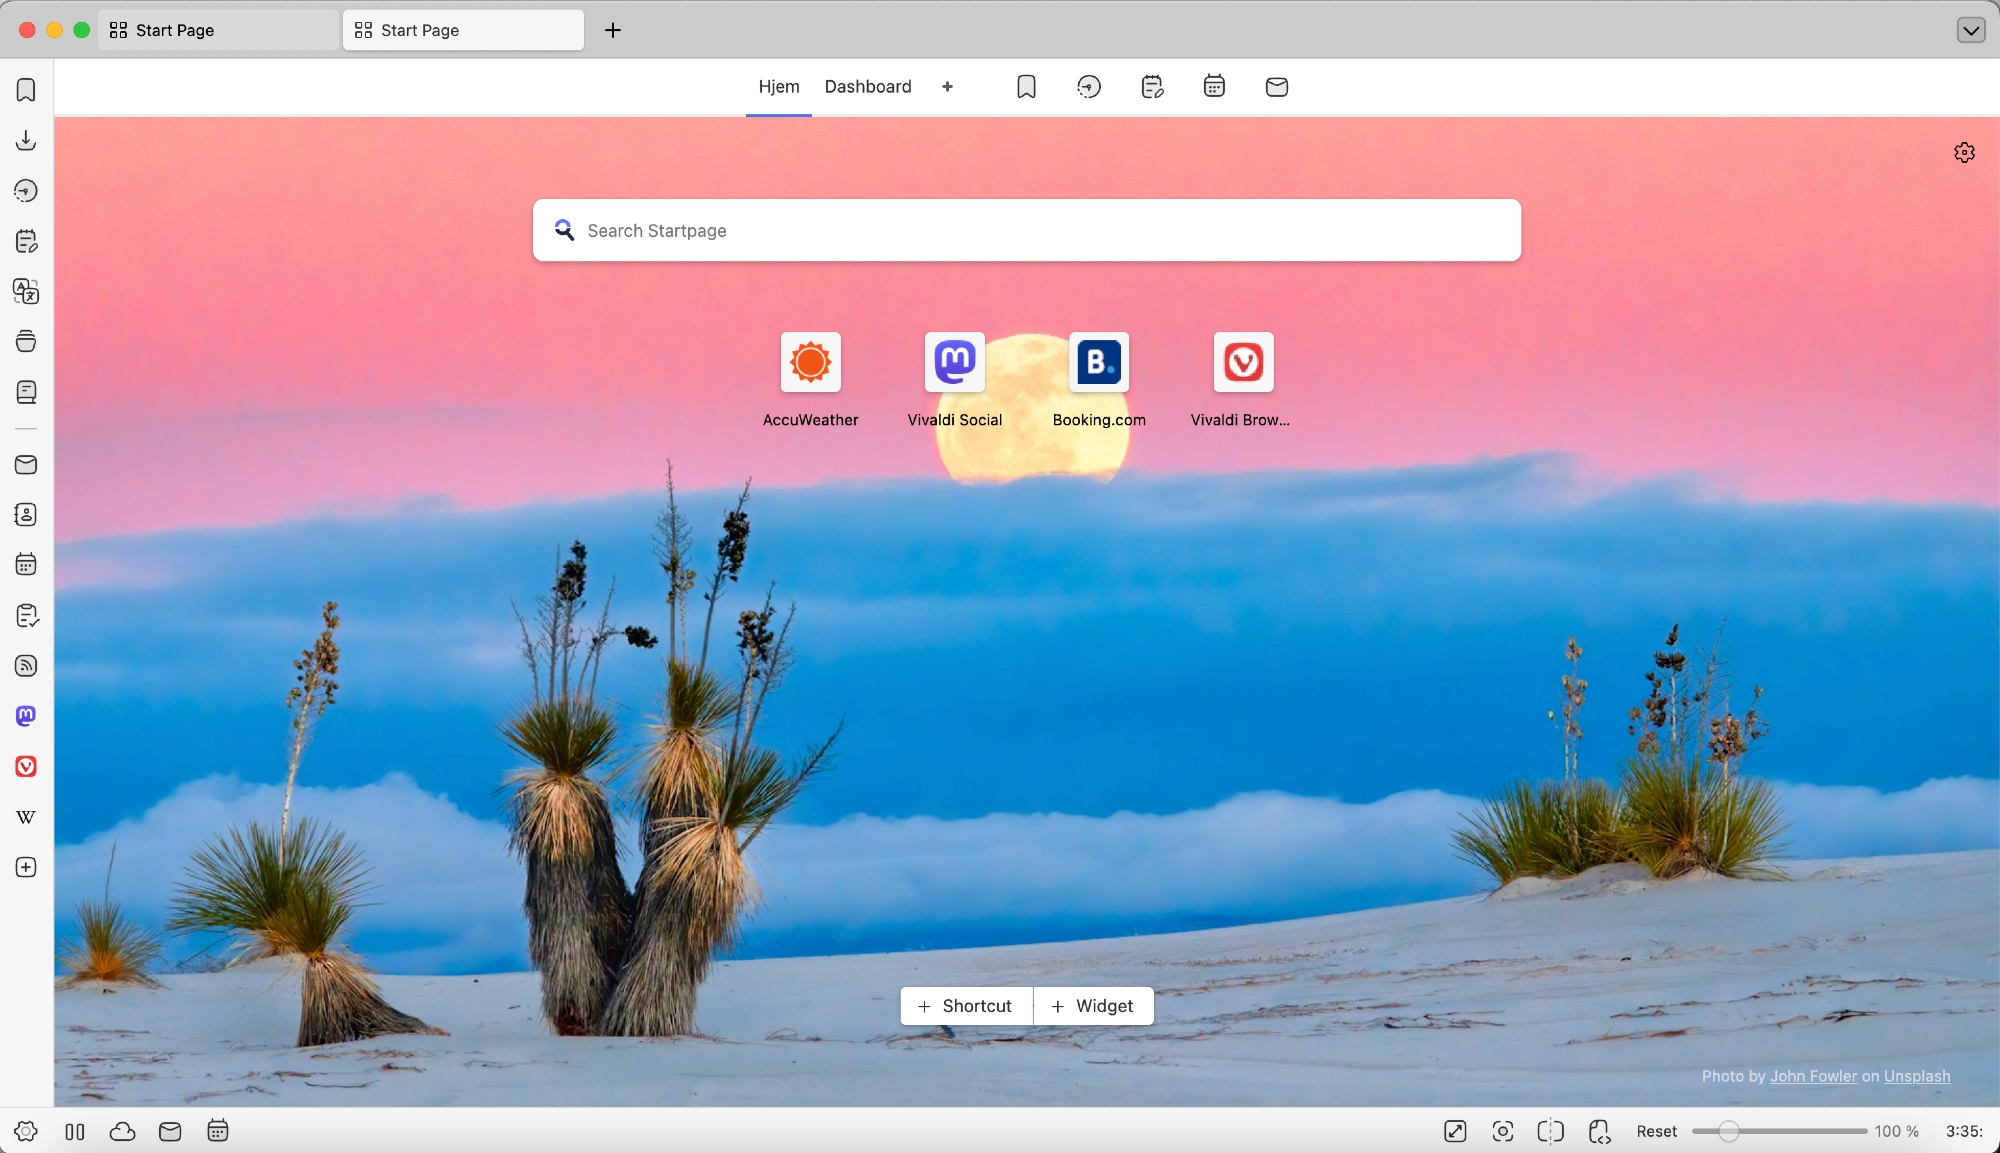Open the Translate panel in sidebar
This screenshot has width=2000, height=1153.
(x=26, y=291)
